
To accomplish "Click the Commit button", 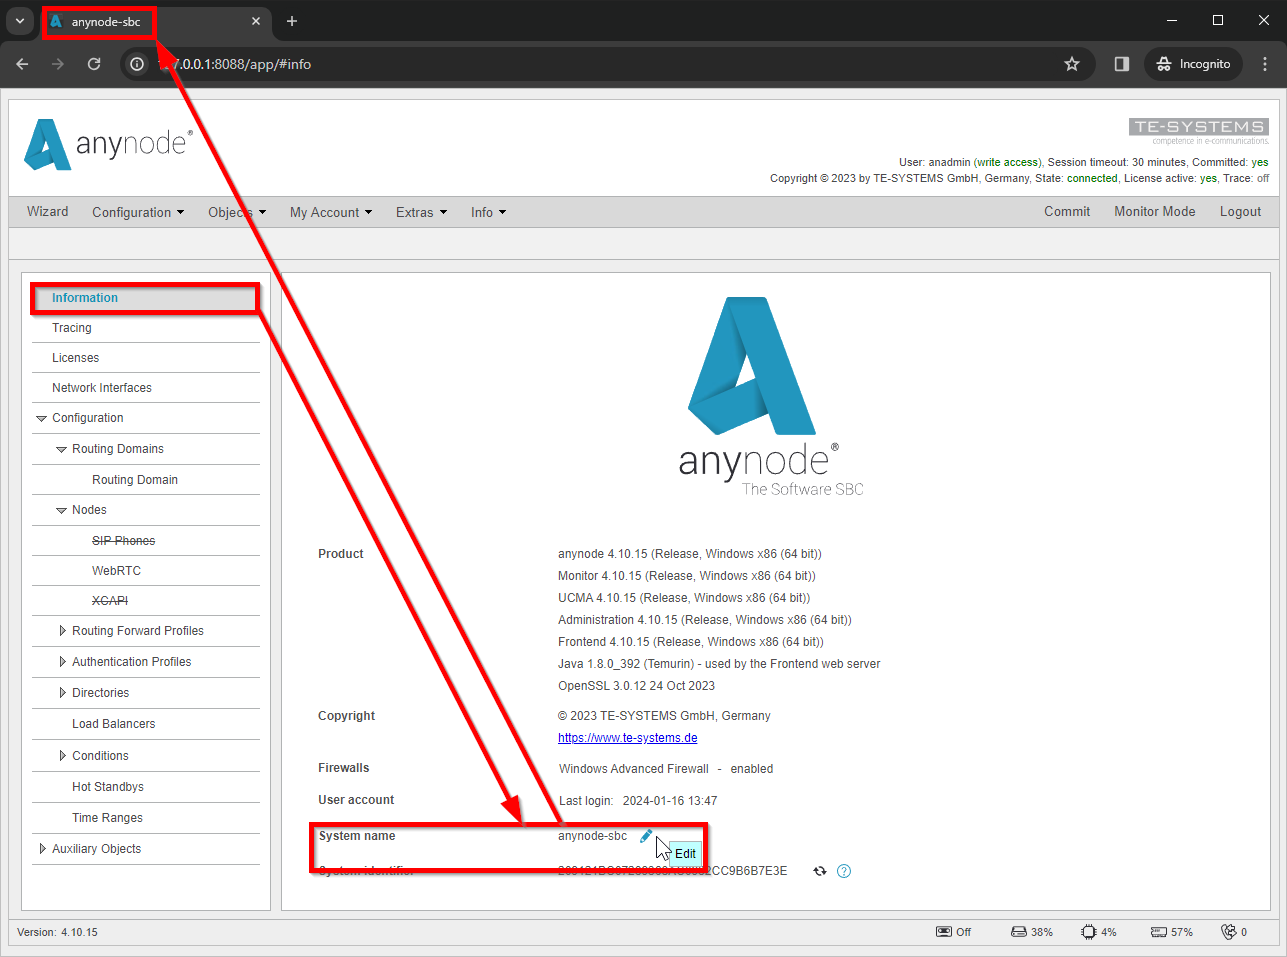I will (1066, 211).
